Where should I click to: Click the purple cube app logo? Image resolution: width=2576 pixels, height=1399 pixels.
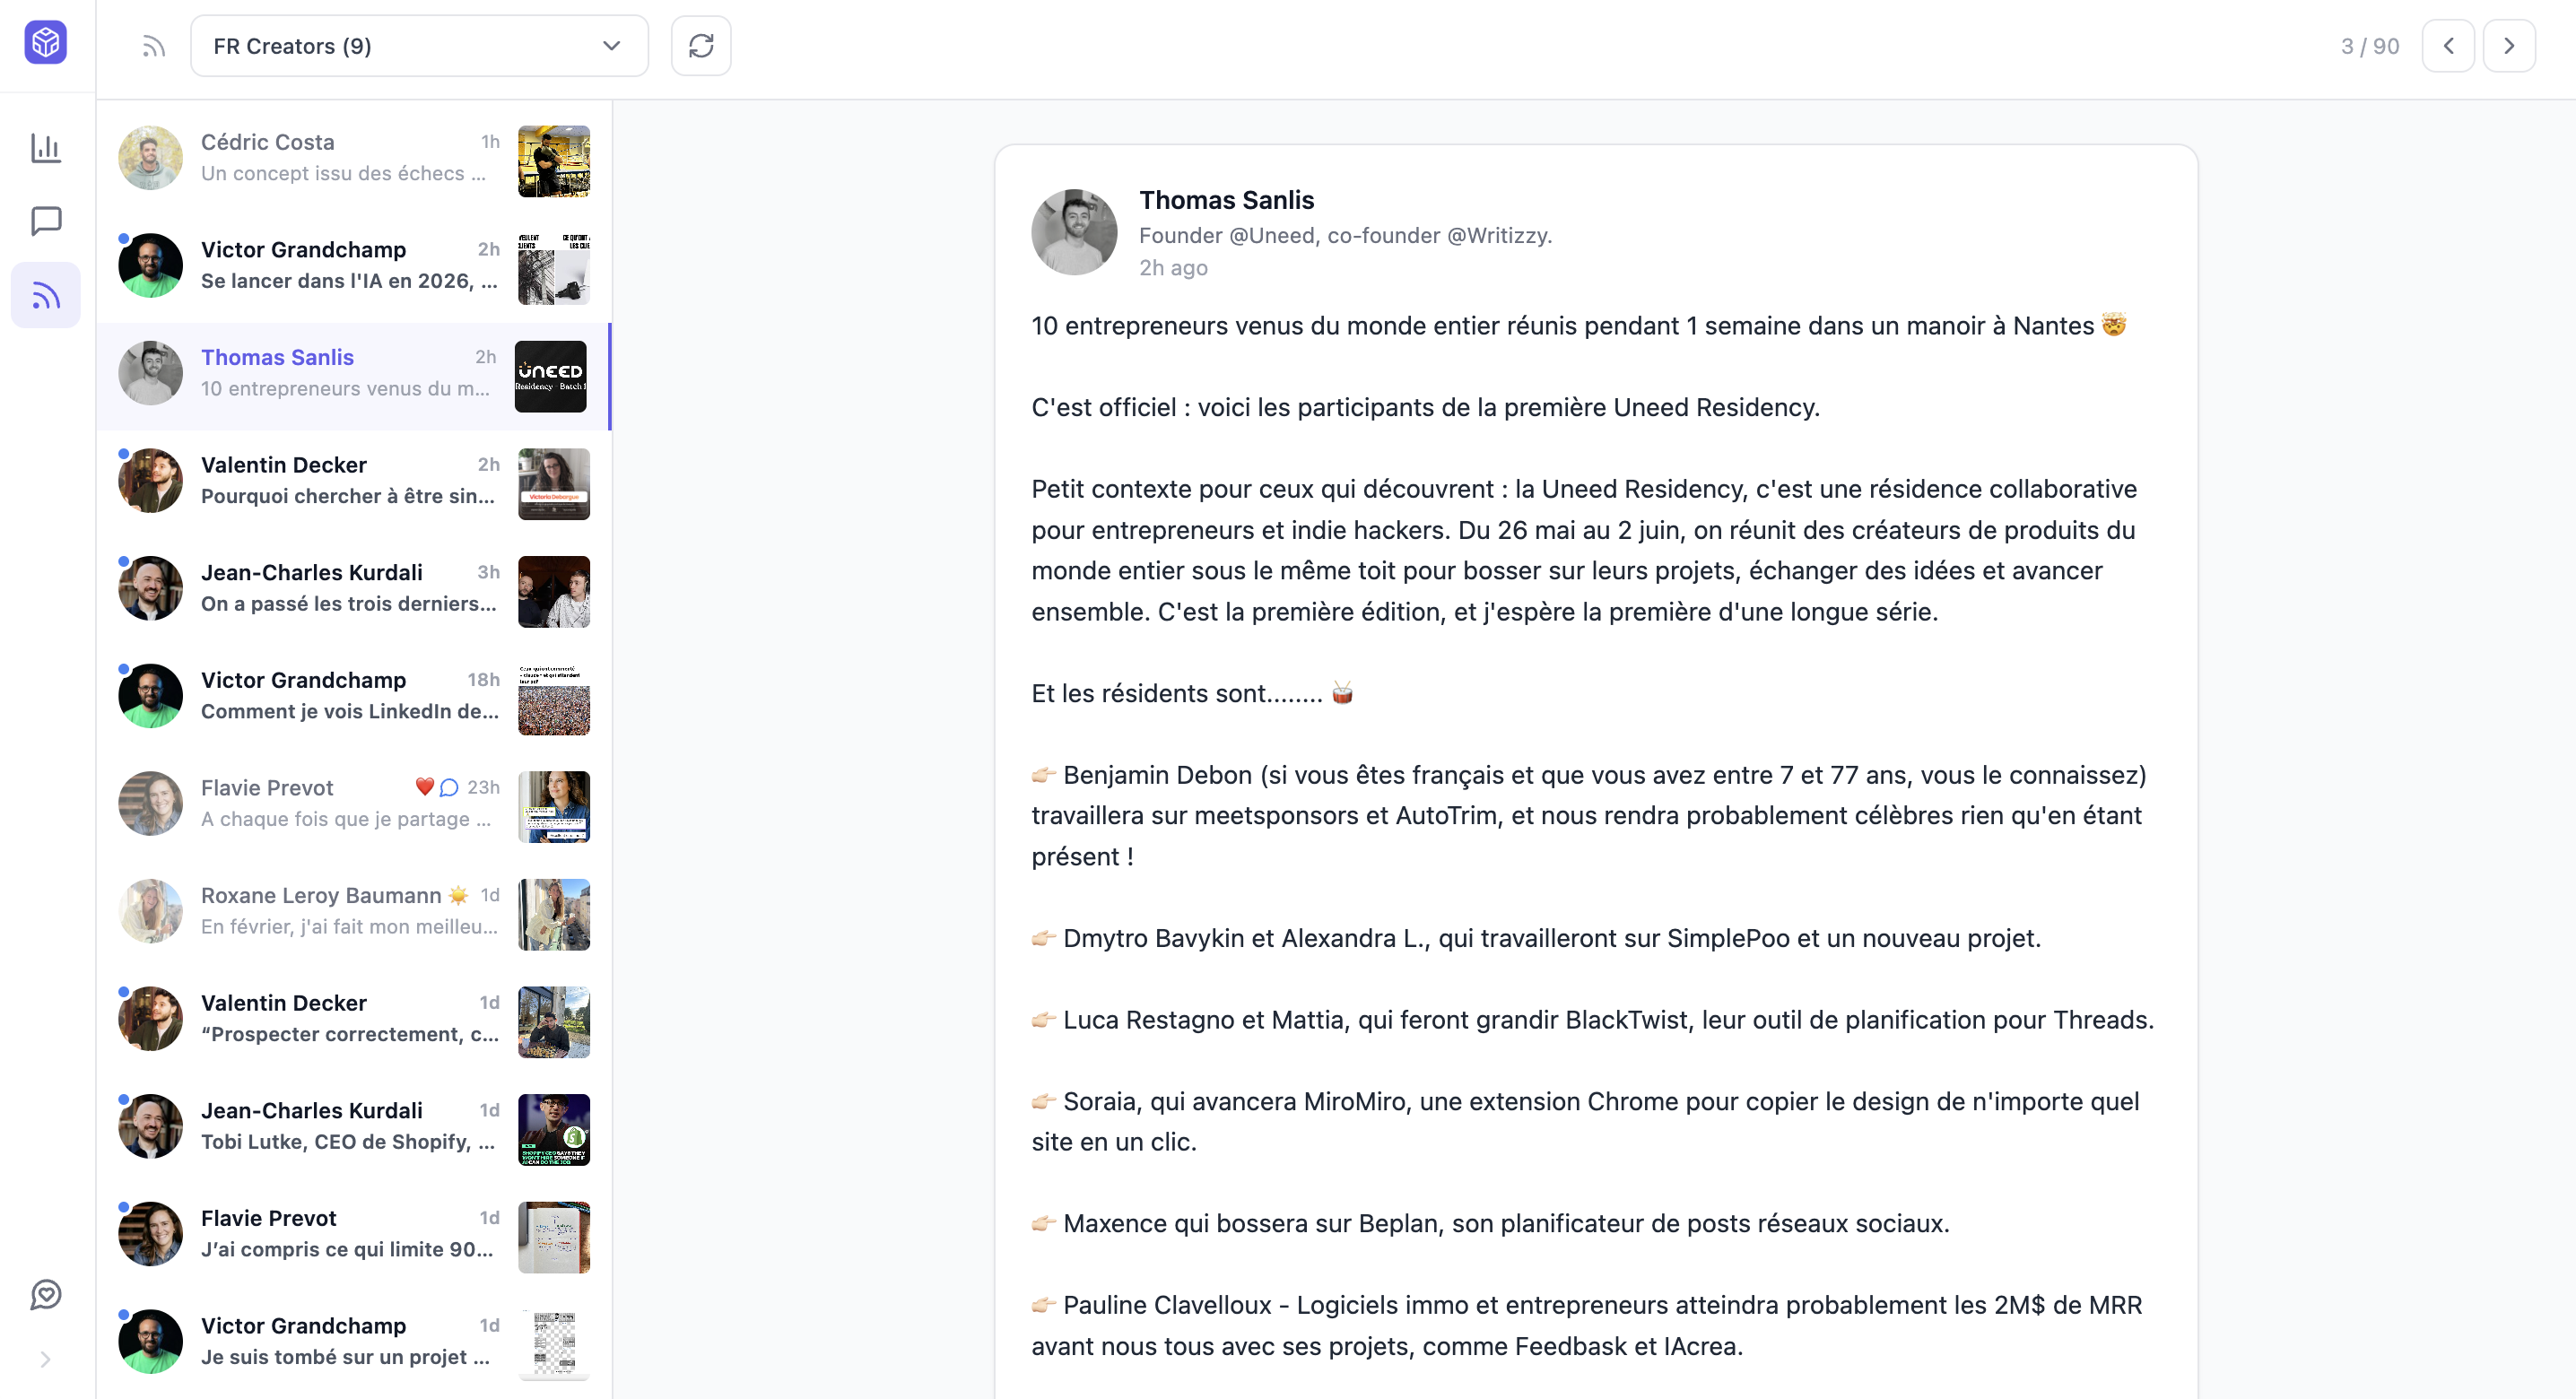[46, 43]
